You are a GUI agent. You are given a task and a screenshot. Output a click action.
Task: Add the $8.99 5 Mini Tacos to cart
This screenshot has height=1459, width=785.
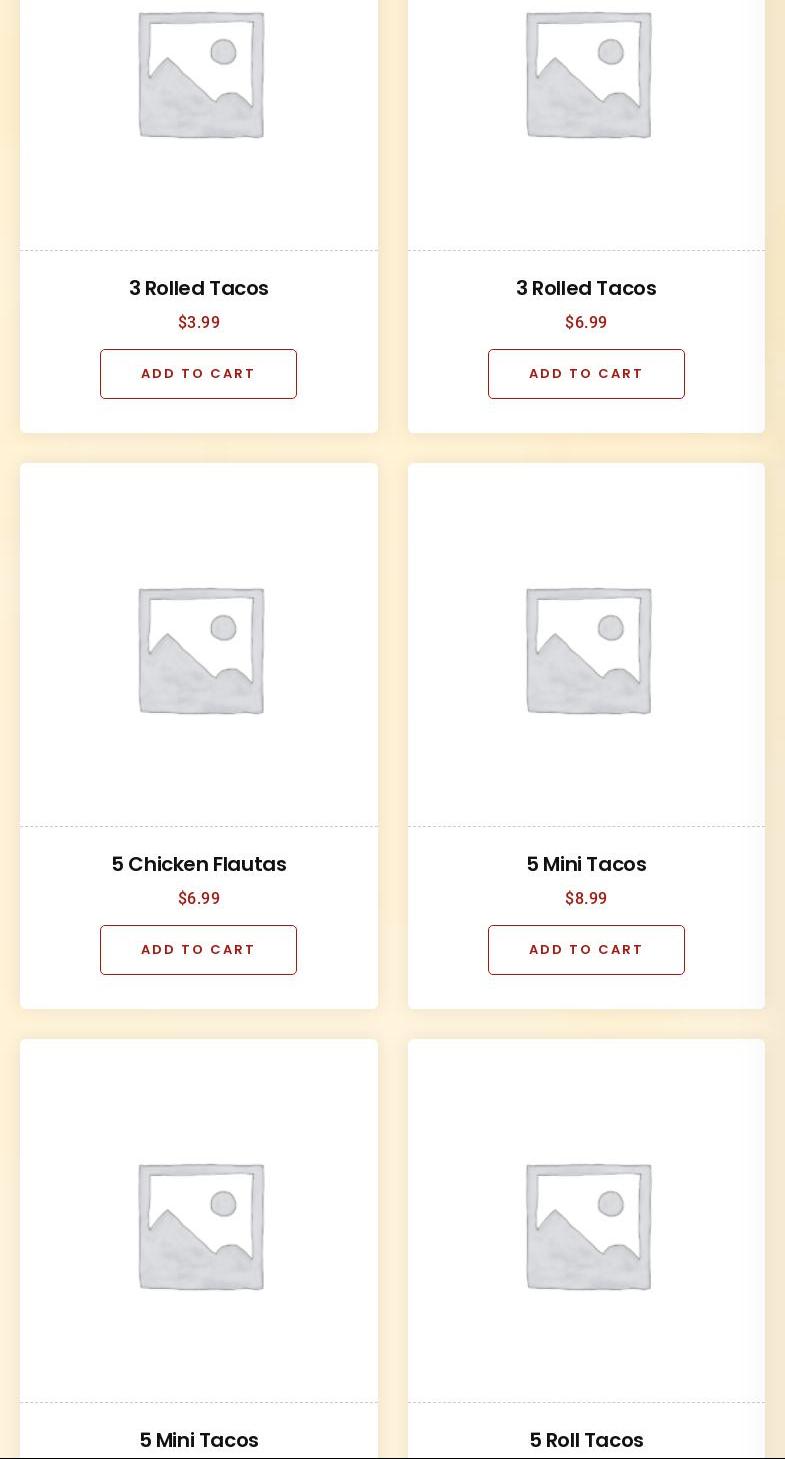586,950
